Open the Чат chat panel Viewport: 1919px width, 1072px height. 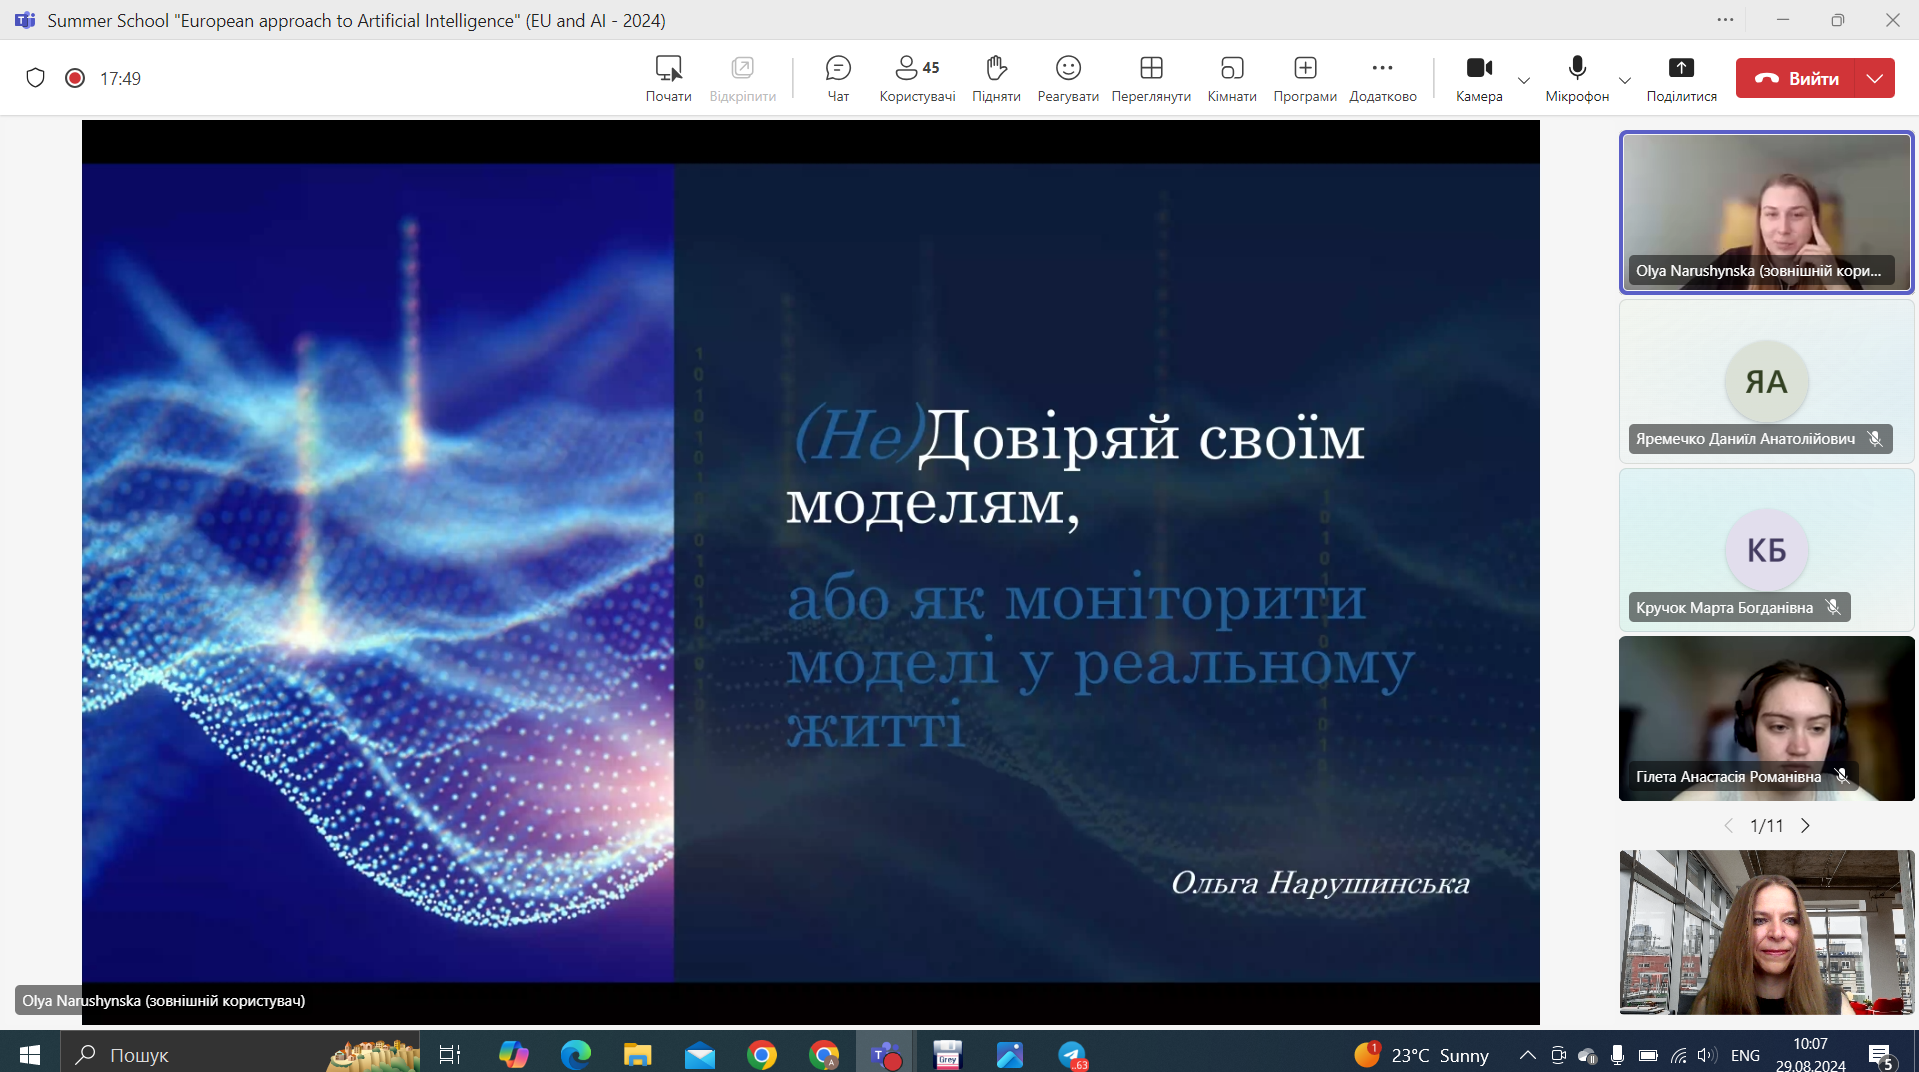coord(838,78)
